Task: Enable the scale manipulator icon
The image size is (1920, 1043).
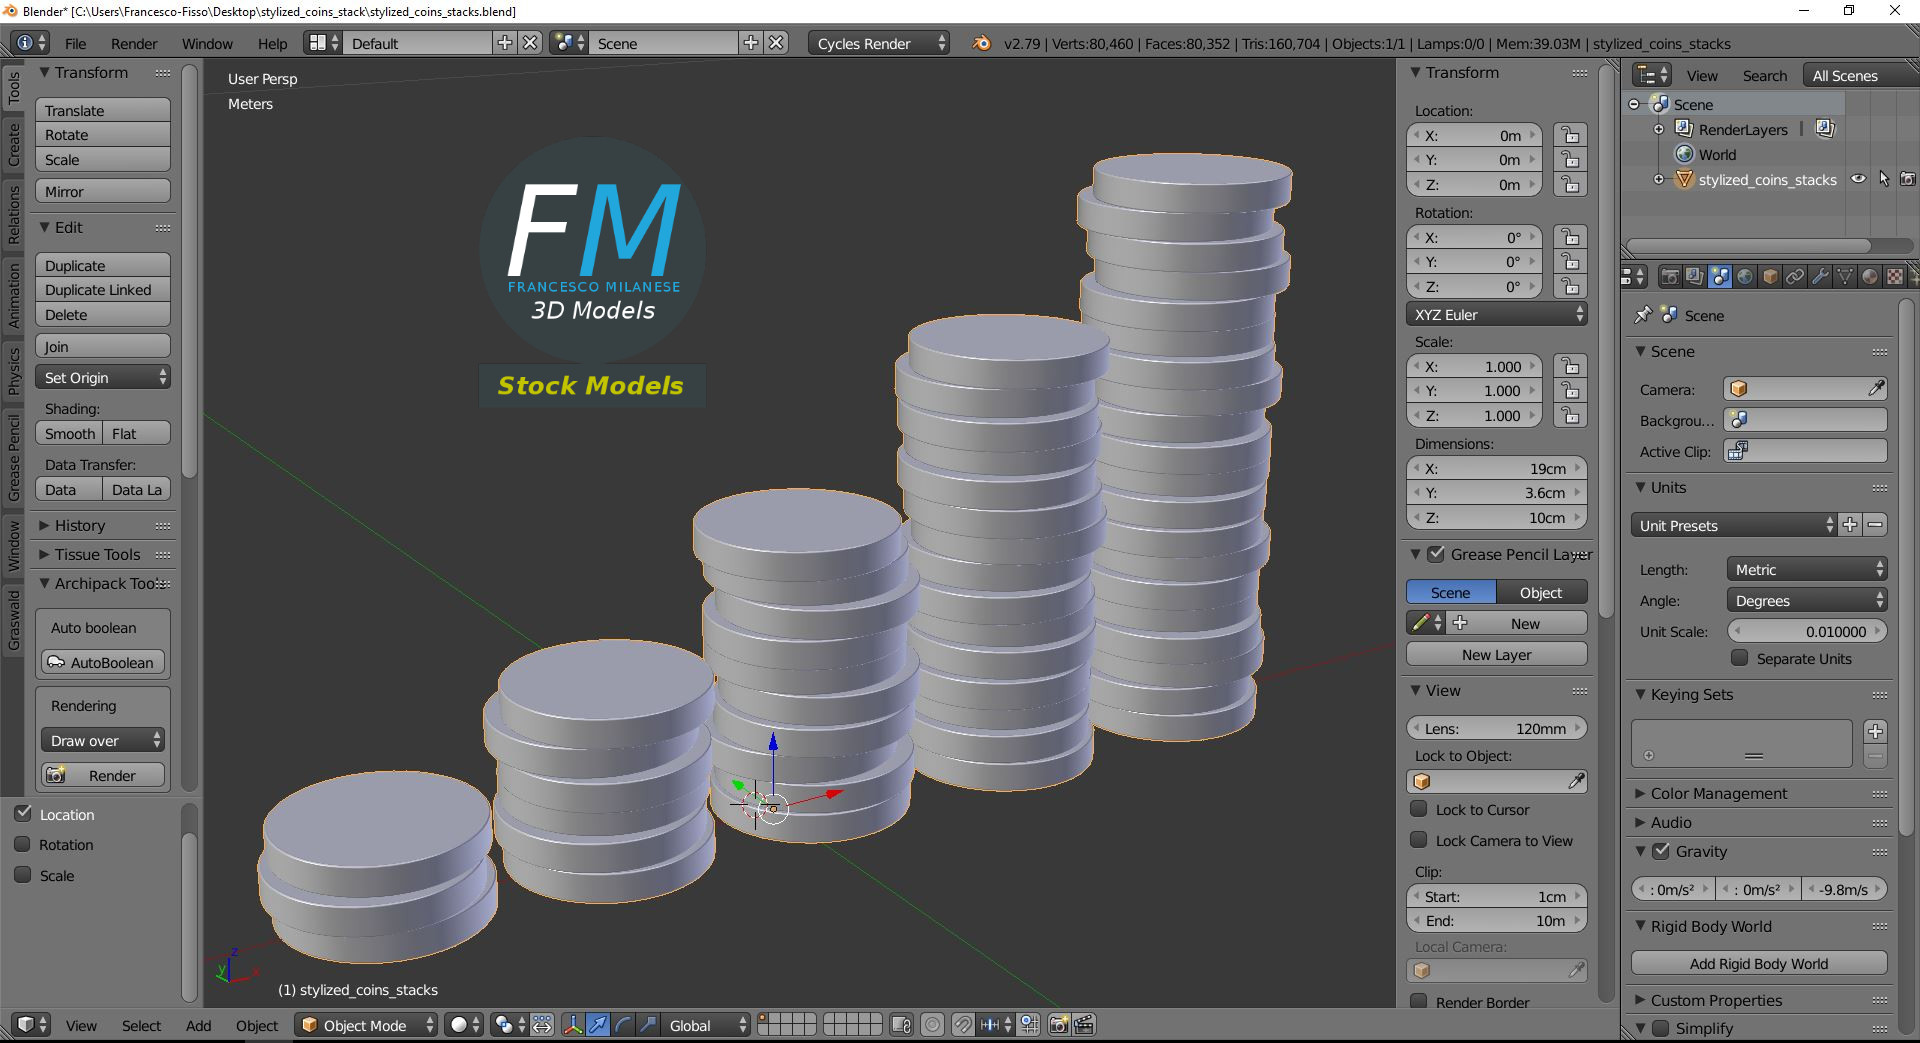Action: [x=648, y=1025]
